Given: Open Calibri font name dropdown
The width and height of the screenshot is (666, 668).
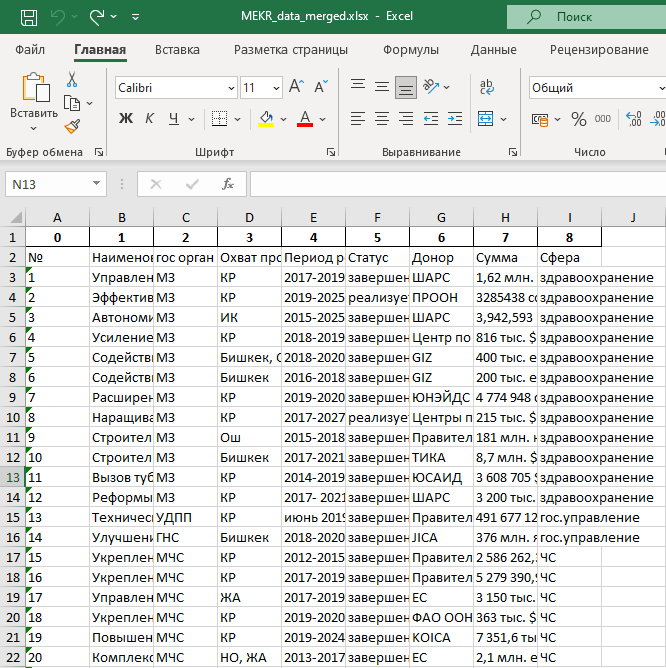Looking at the screenshot, I should click(x=231, y=88).
